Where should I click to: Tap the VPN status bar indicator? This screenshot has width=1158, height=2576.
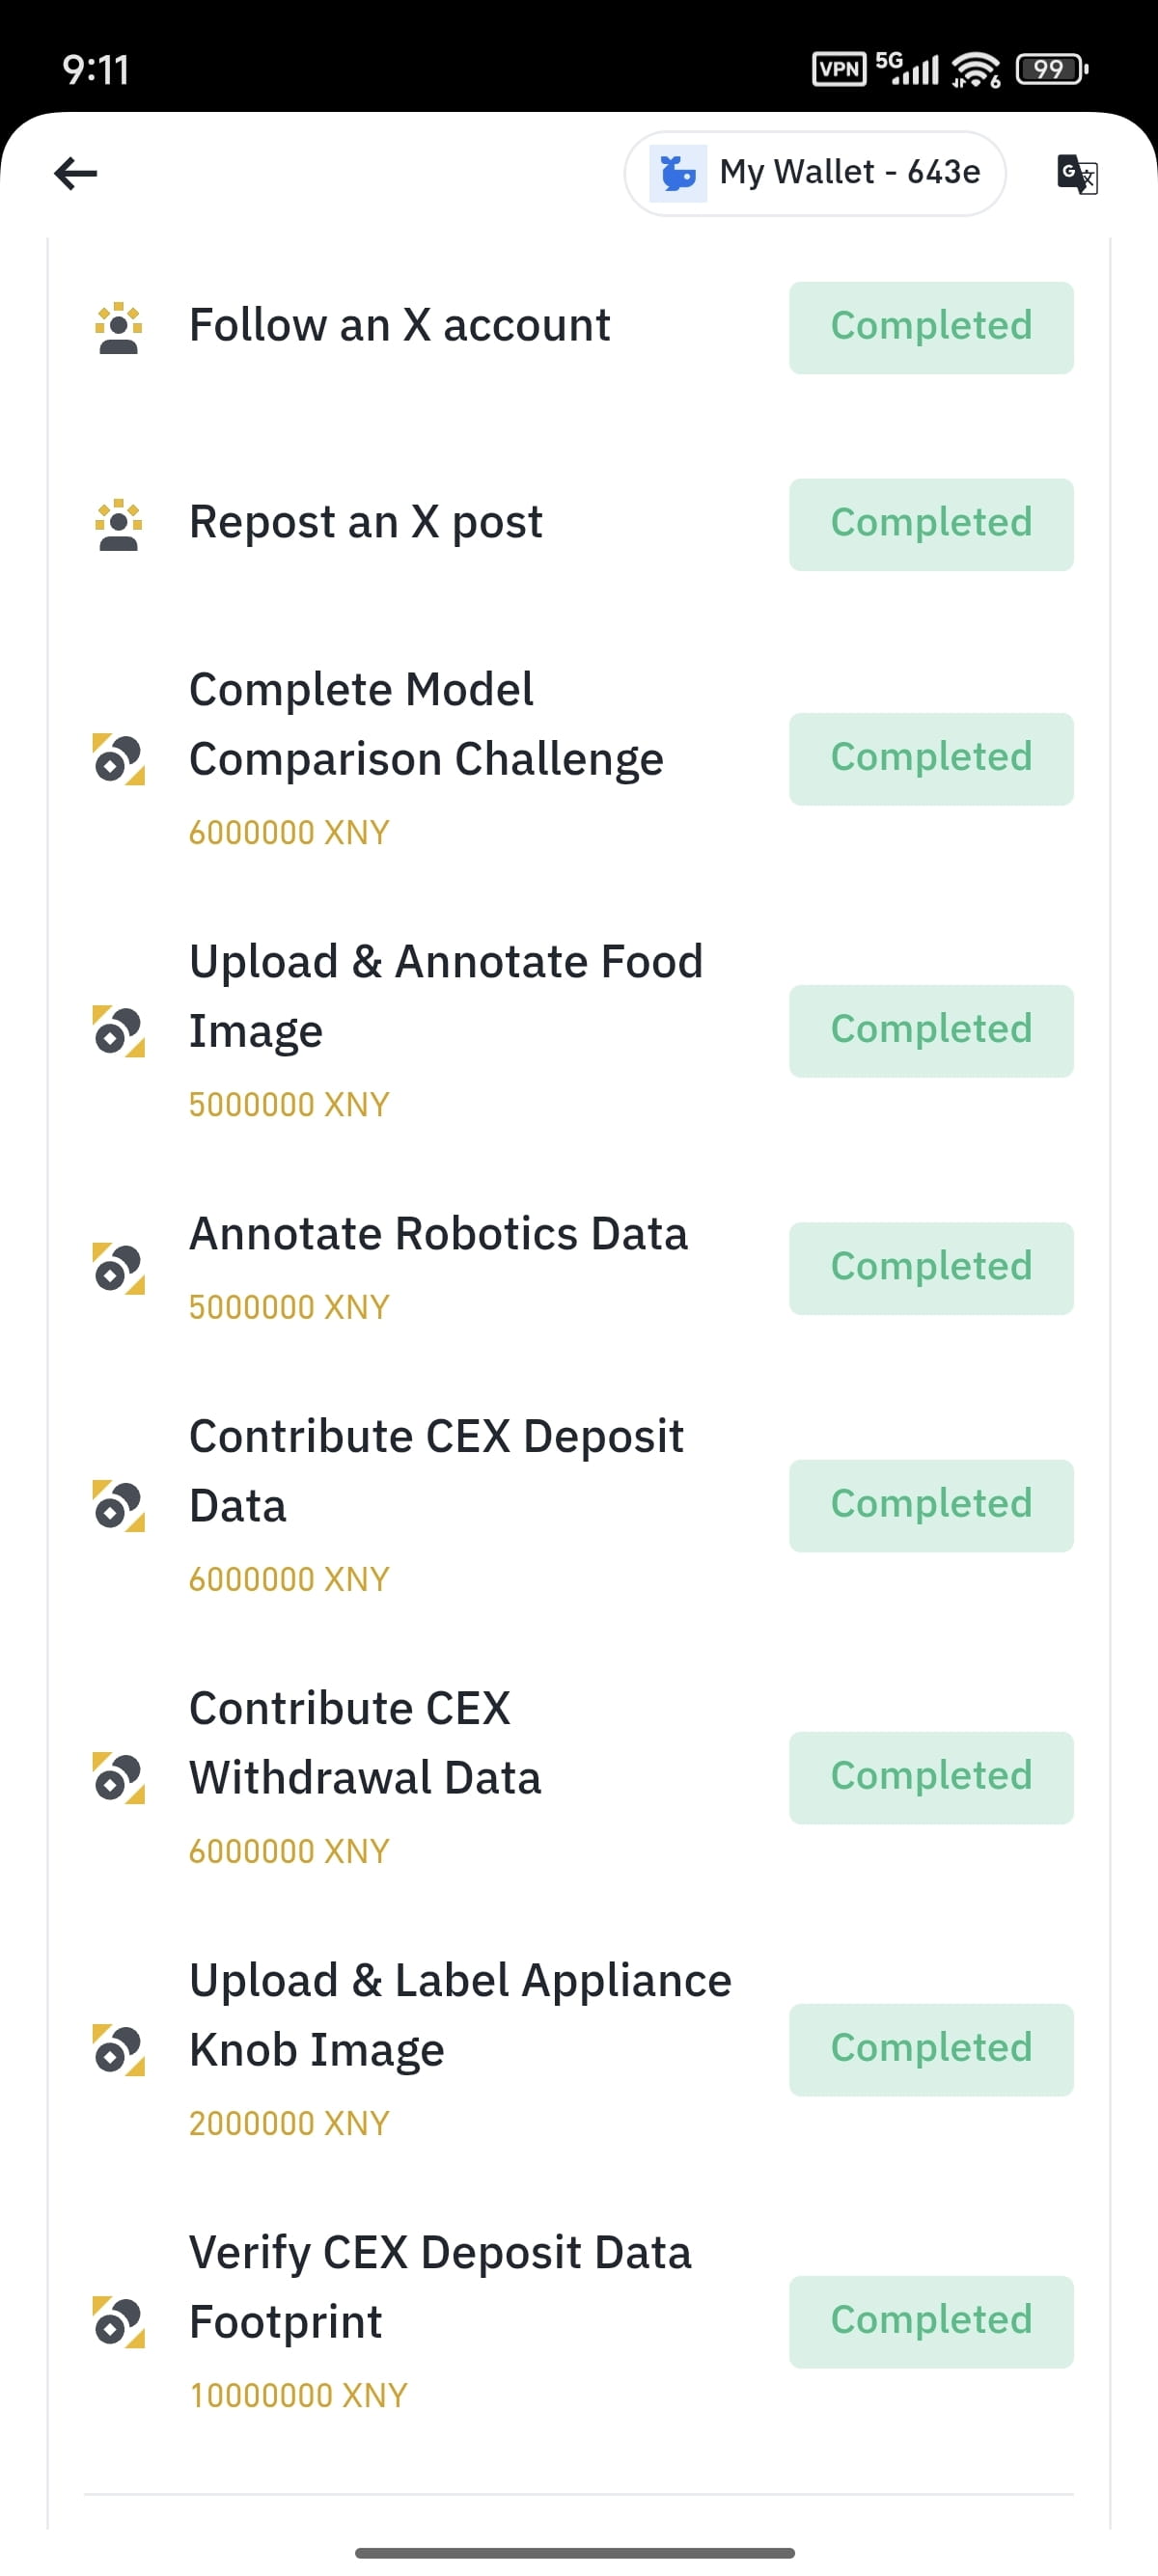click(839, 69)
